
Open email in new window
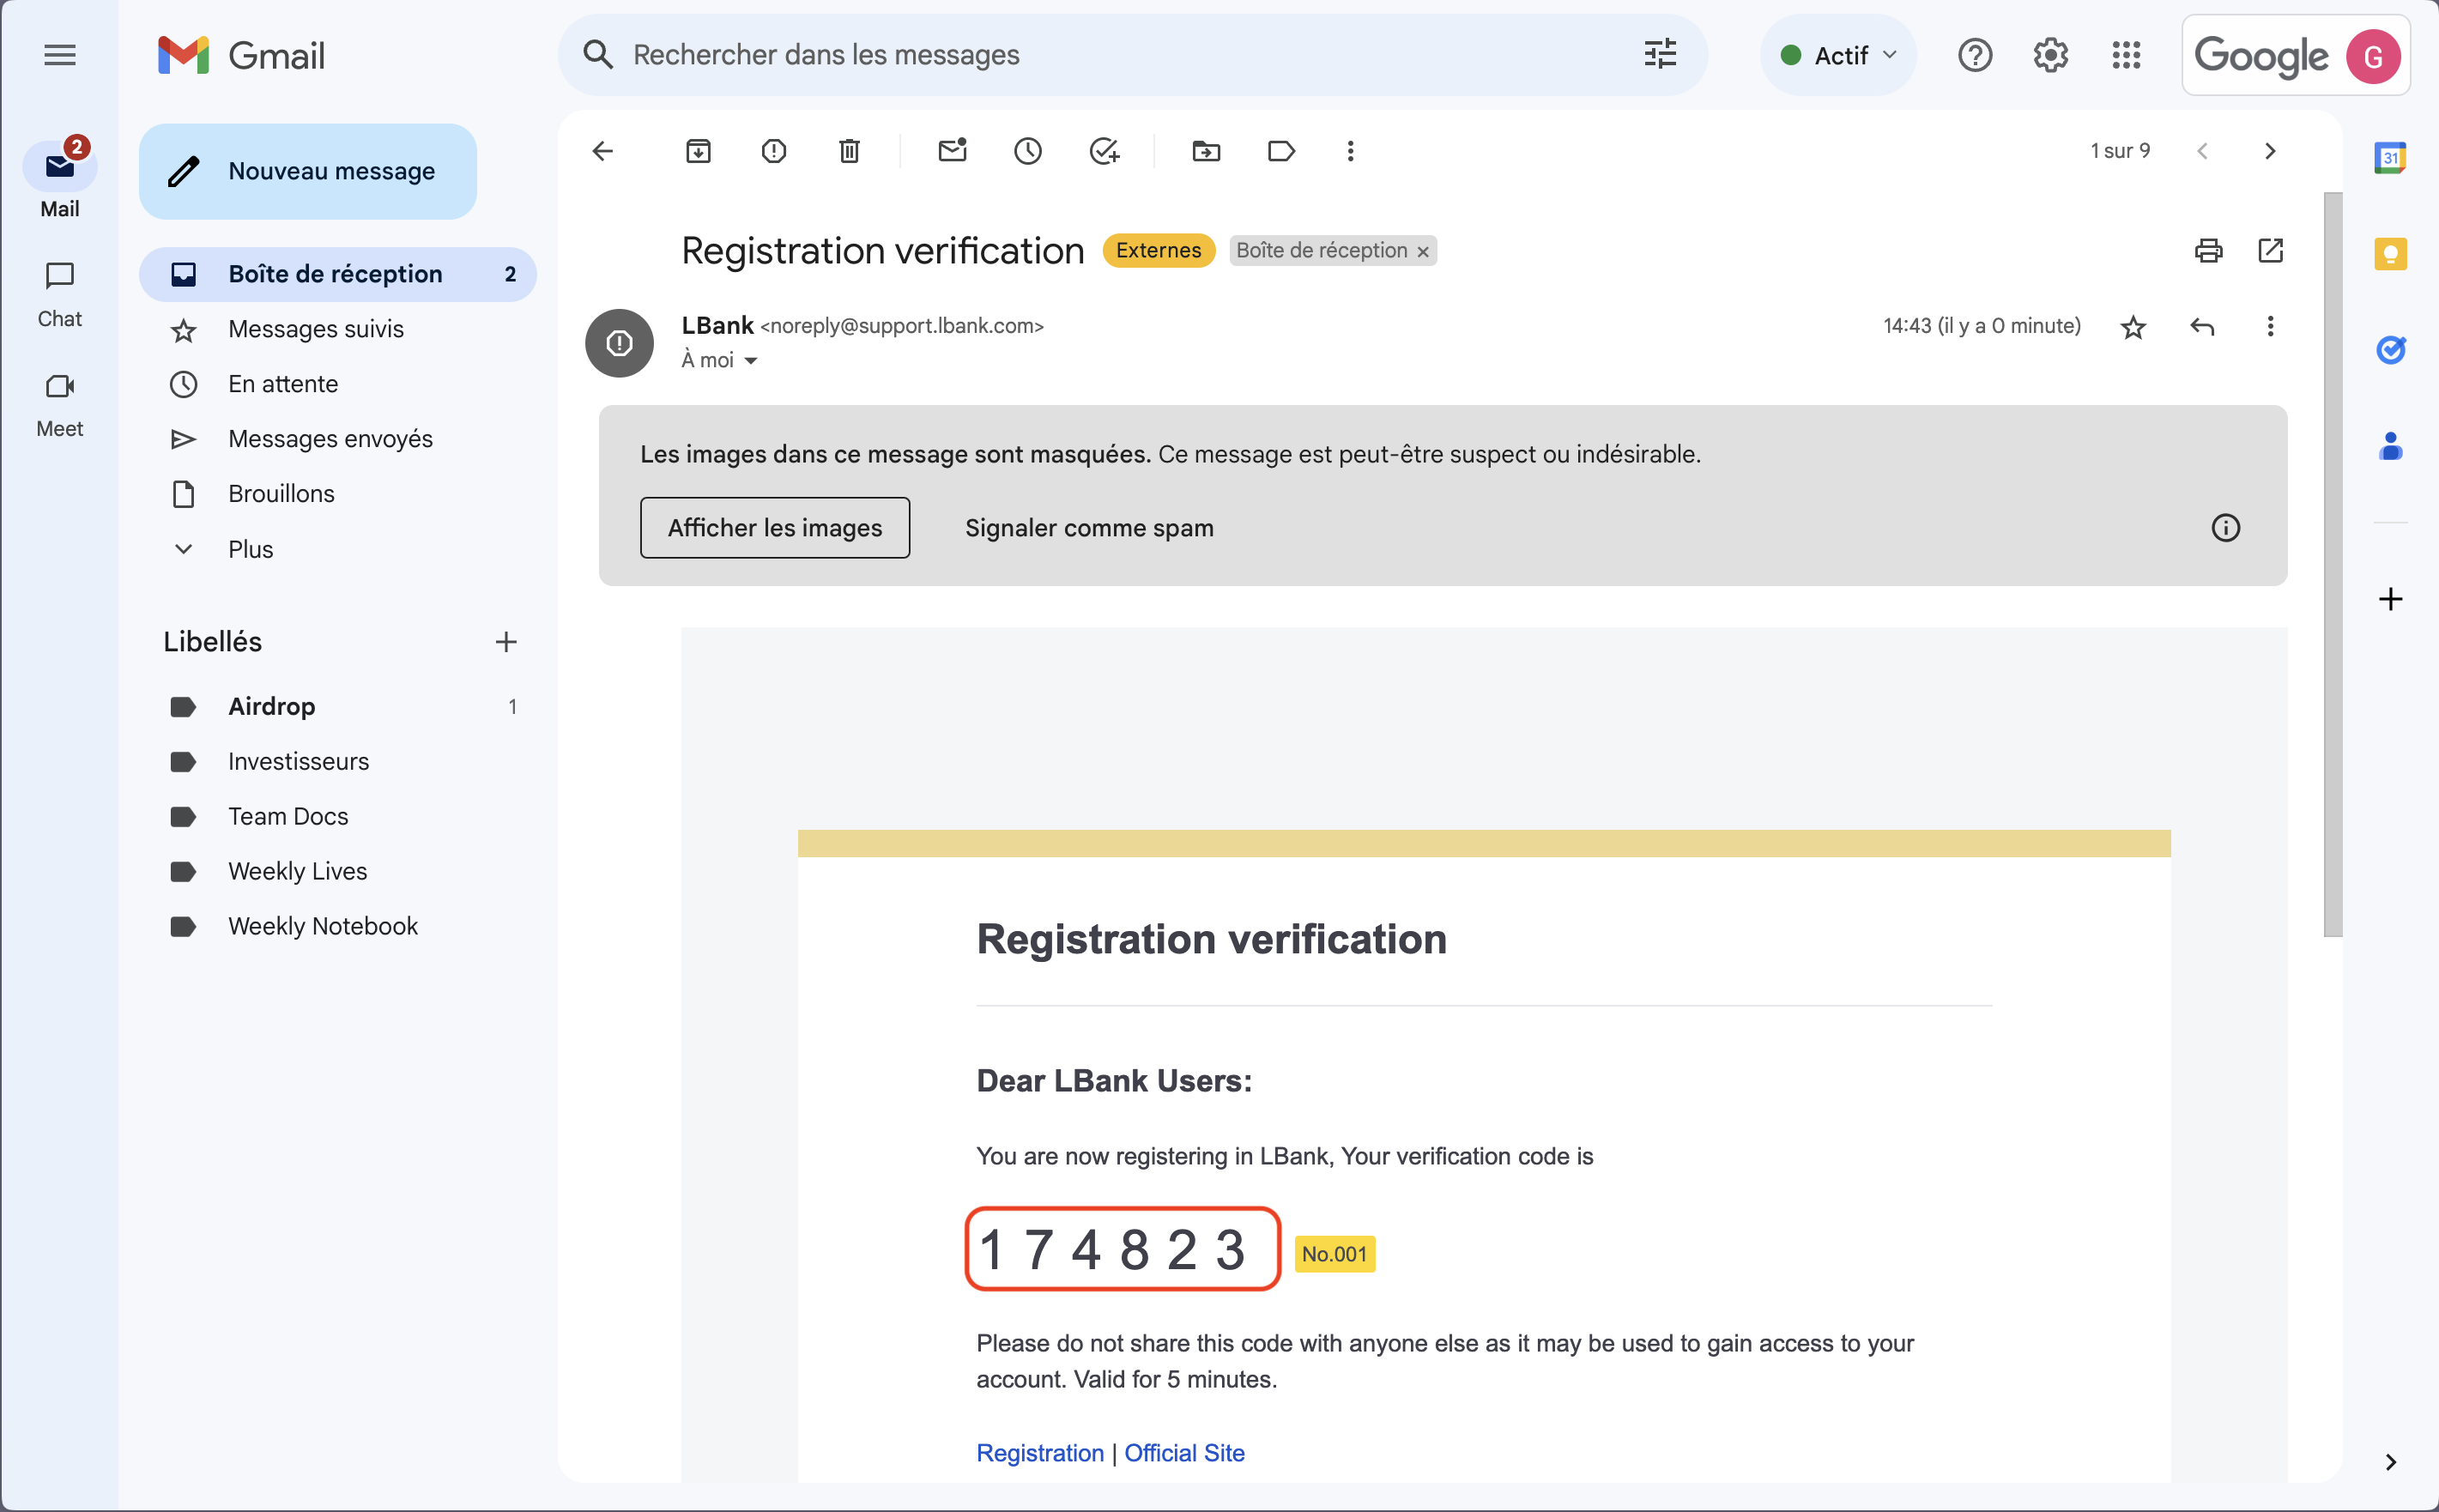click(x=2270, y=250)
